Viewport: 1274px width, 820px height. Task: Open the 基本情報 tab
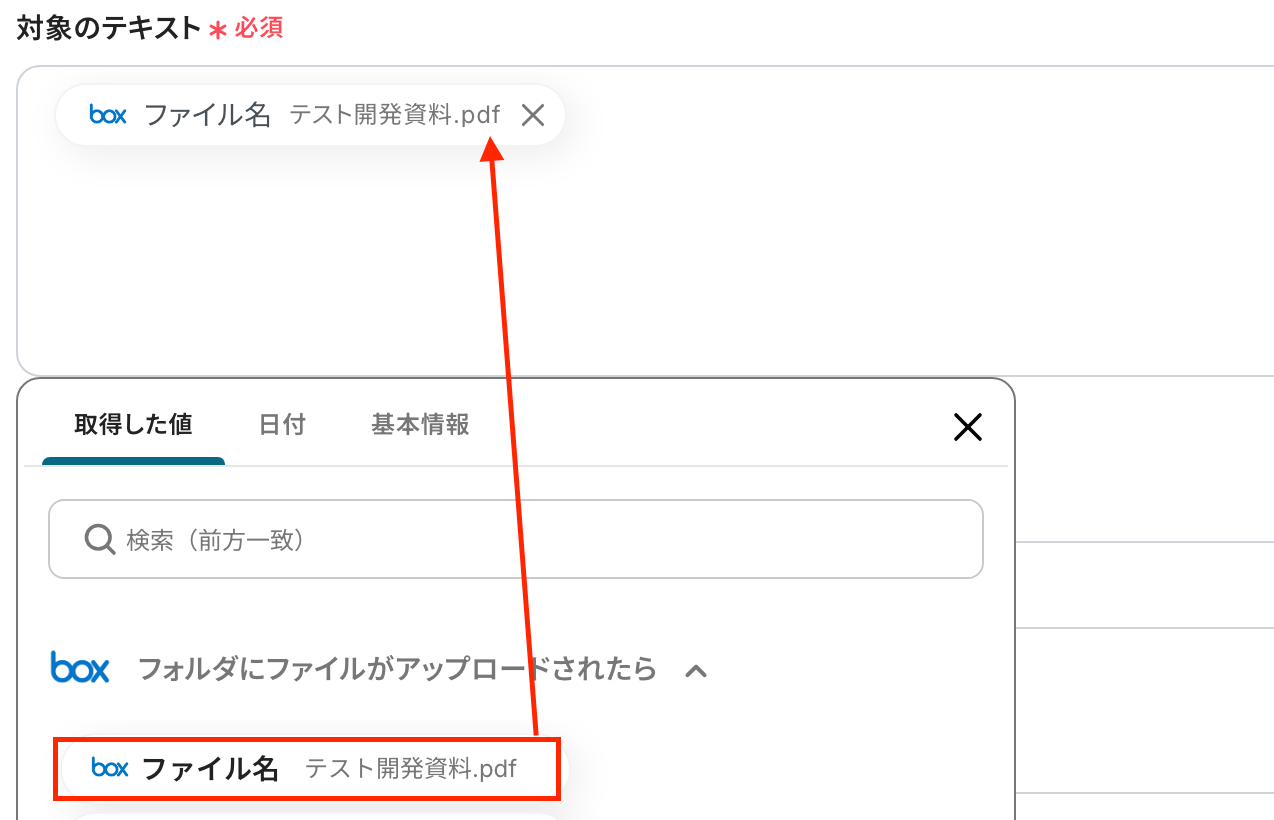(420, 425)
